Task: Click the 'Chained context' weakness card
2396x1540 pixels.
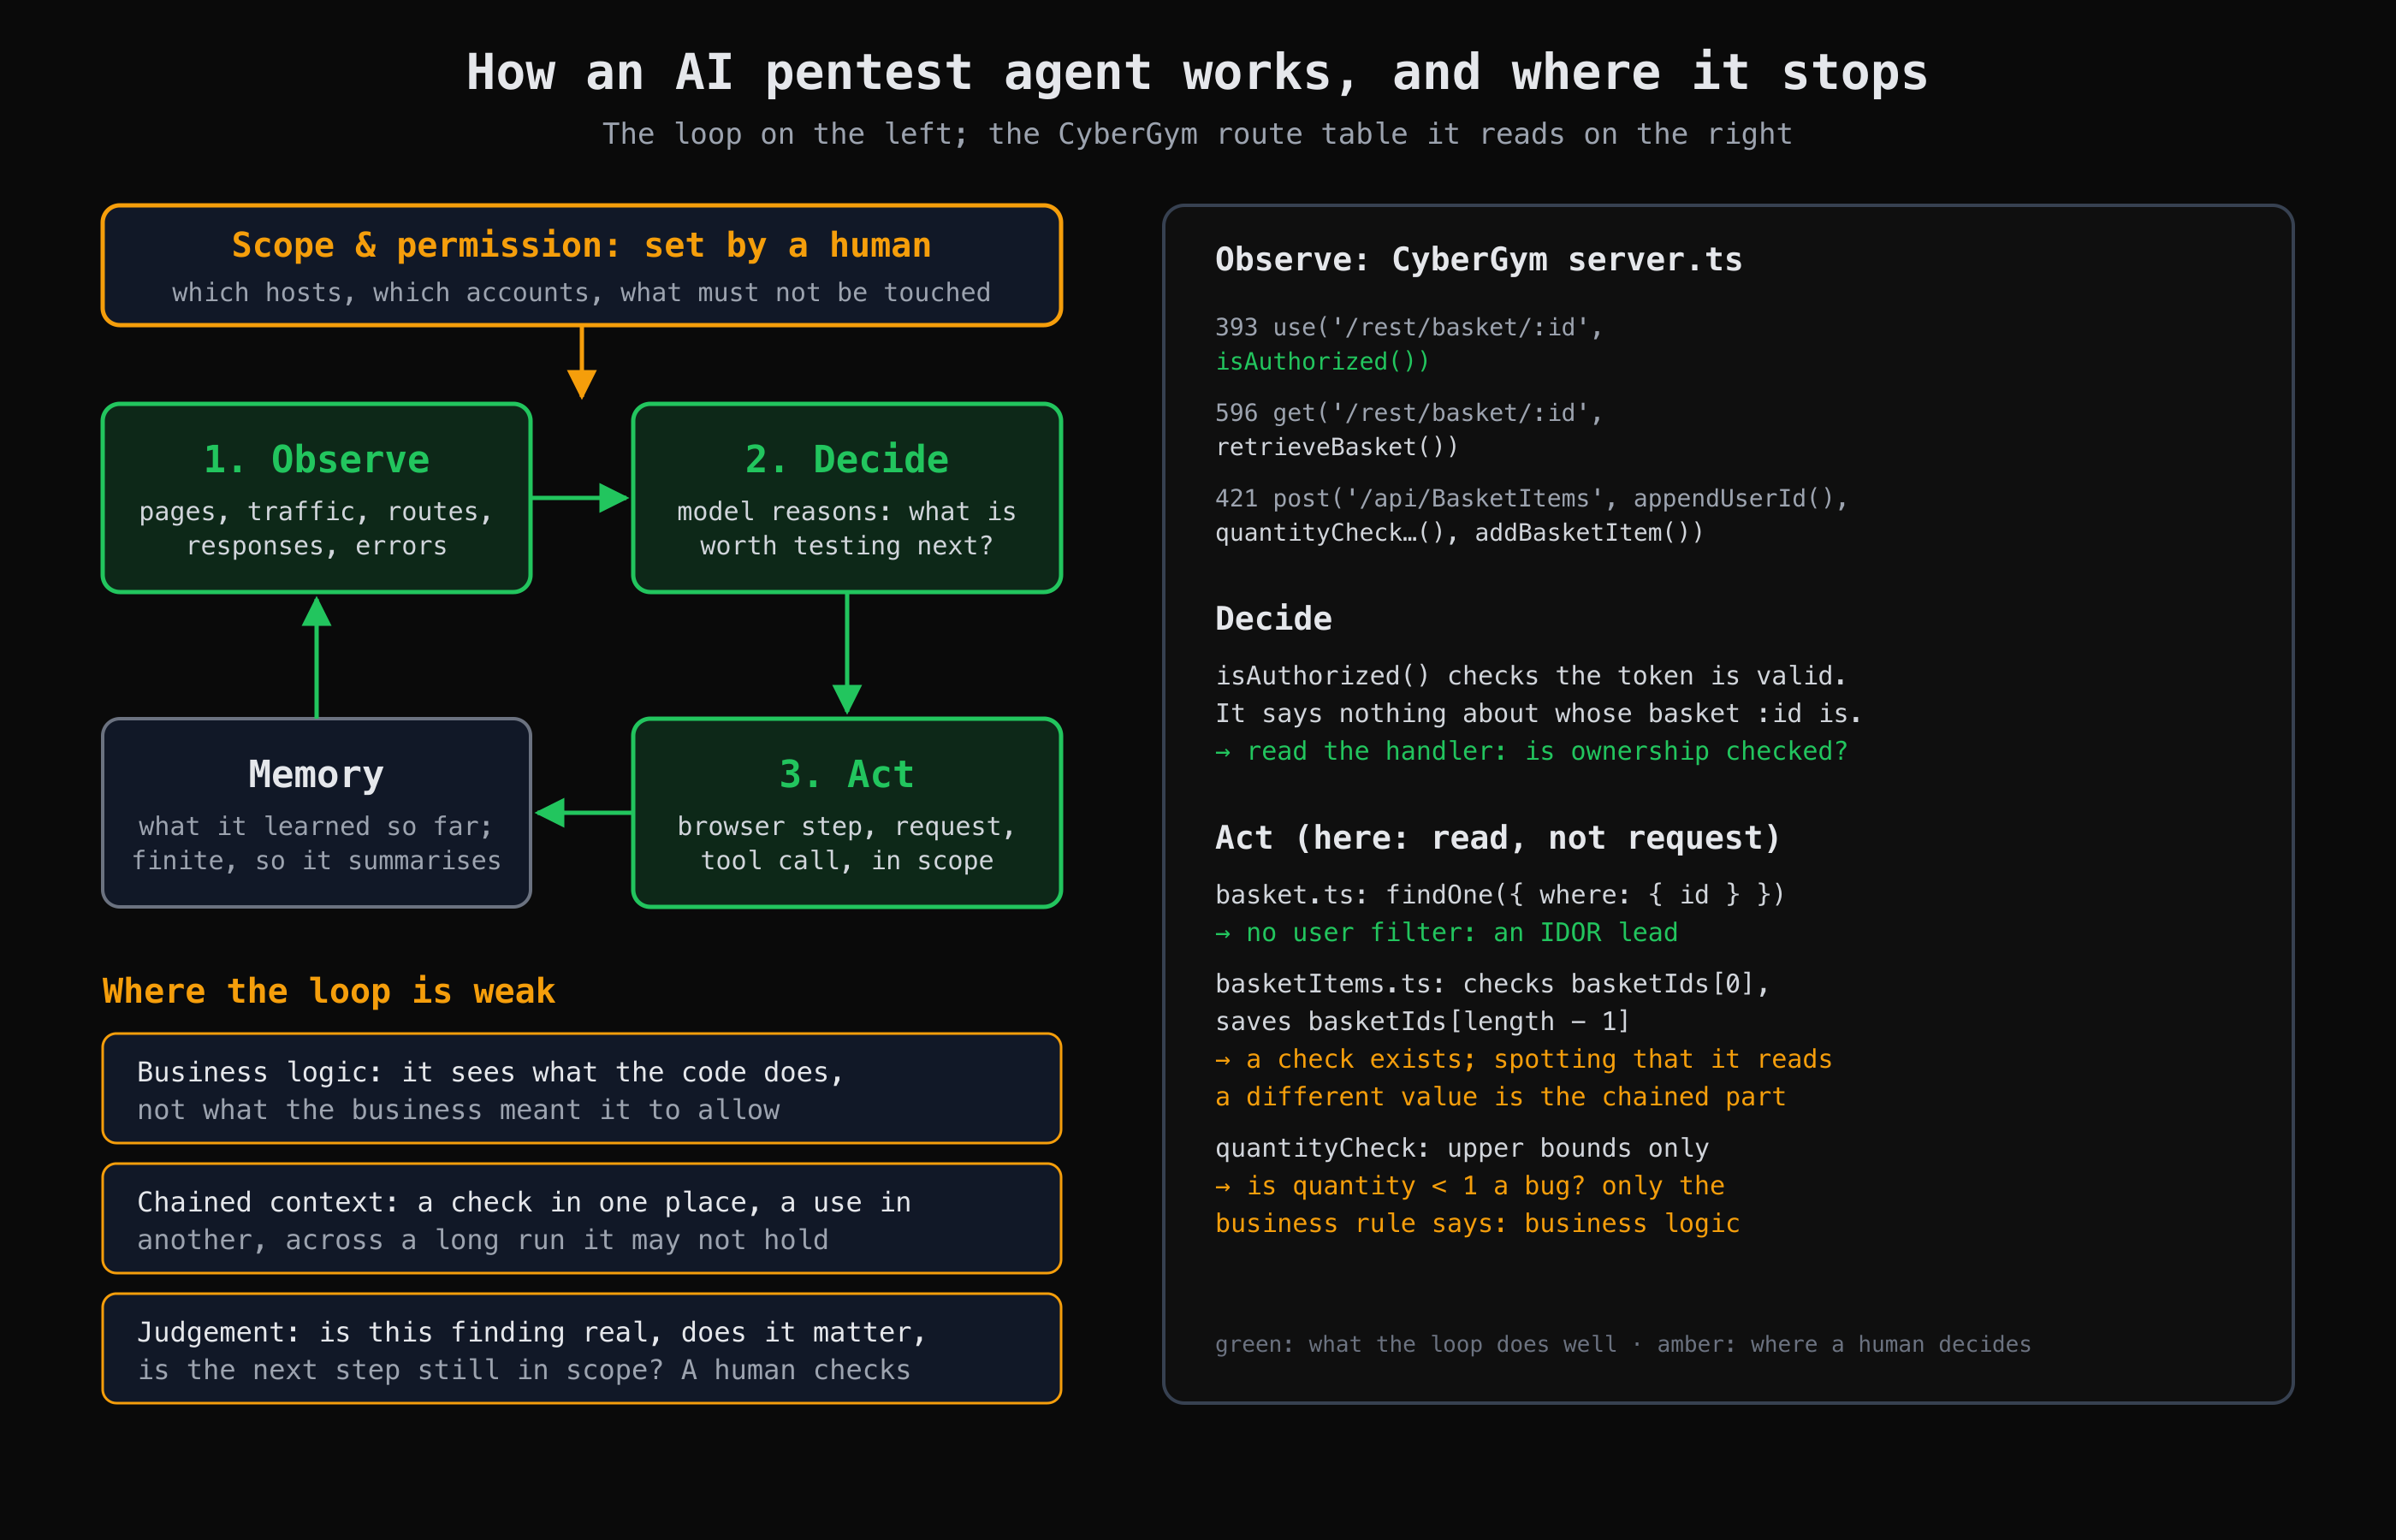Action: 582,1219
